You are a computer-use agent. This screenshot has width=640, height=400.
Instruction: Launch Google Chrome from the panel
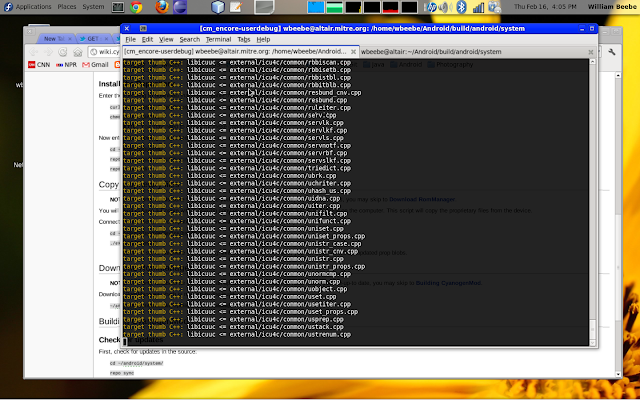pos(136,7)
